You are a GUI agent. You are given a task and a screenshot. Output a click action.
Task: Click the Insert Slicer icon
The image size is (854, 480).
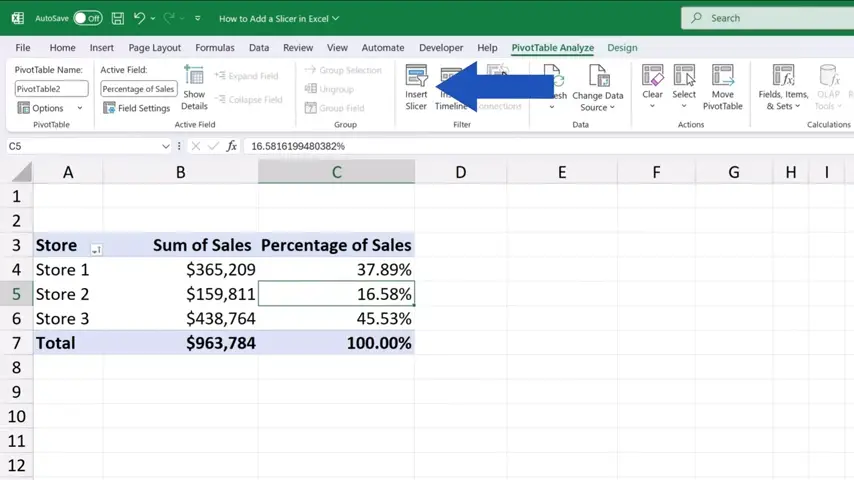(x=416, y=87)
